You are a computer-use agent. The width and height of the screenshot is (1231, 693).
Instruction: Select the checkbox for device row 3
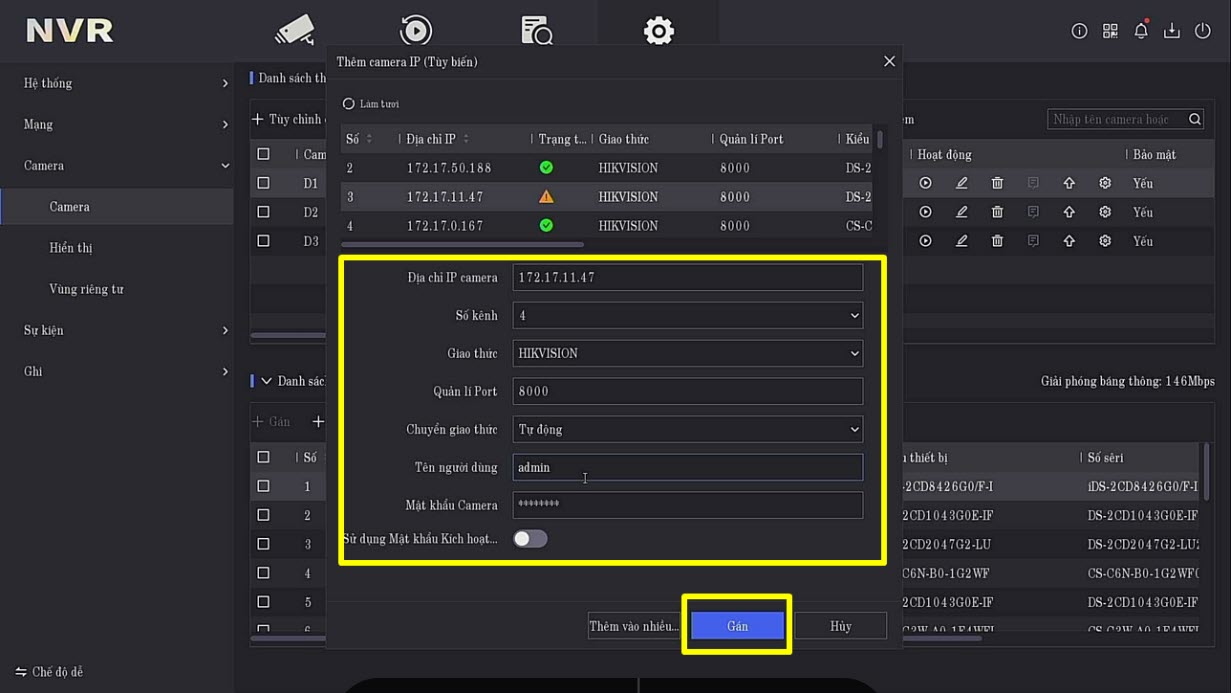tap(263, 544)
